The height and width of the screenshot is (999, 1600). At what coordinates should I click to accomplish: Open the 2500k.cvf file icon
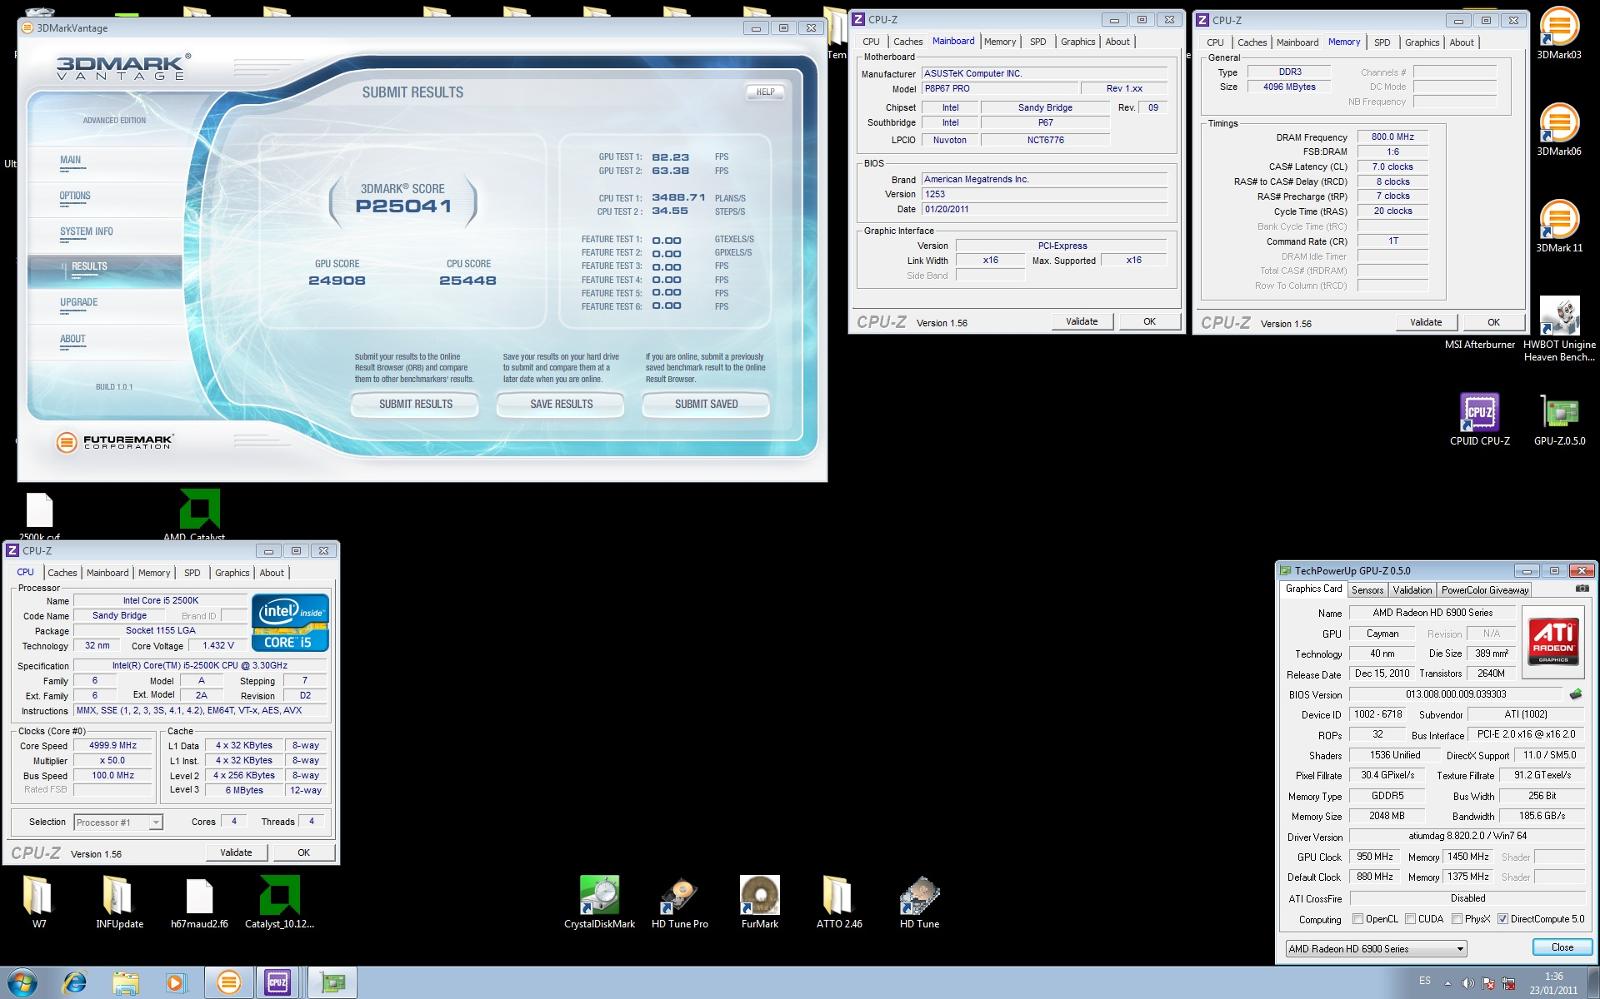click(39, 516)
